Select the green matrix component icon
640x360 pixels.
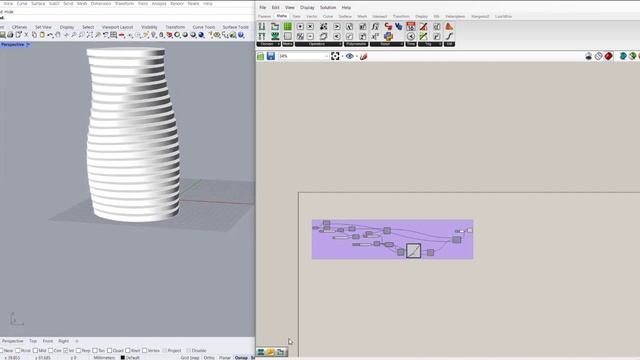288,27
